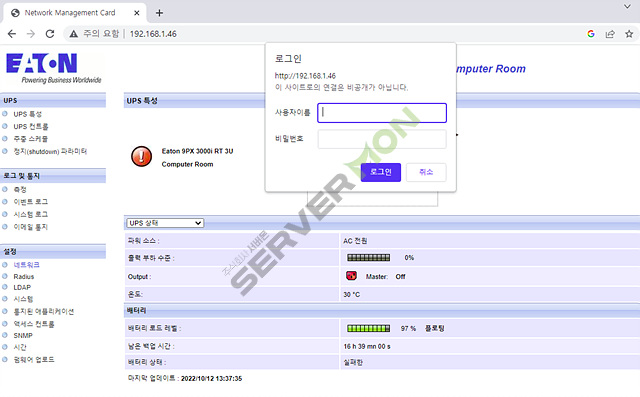Screen dimensions: 640x397
Task: Focus the 비밀번호 password field
Action: 382,139
